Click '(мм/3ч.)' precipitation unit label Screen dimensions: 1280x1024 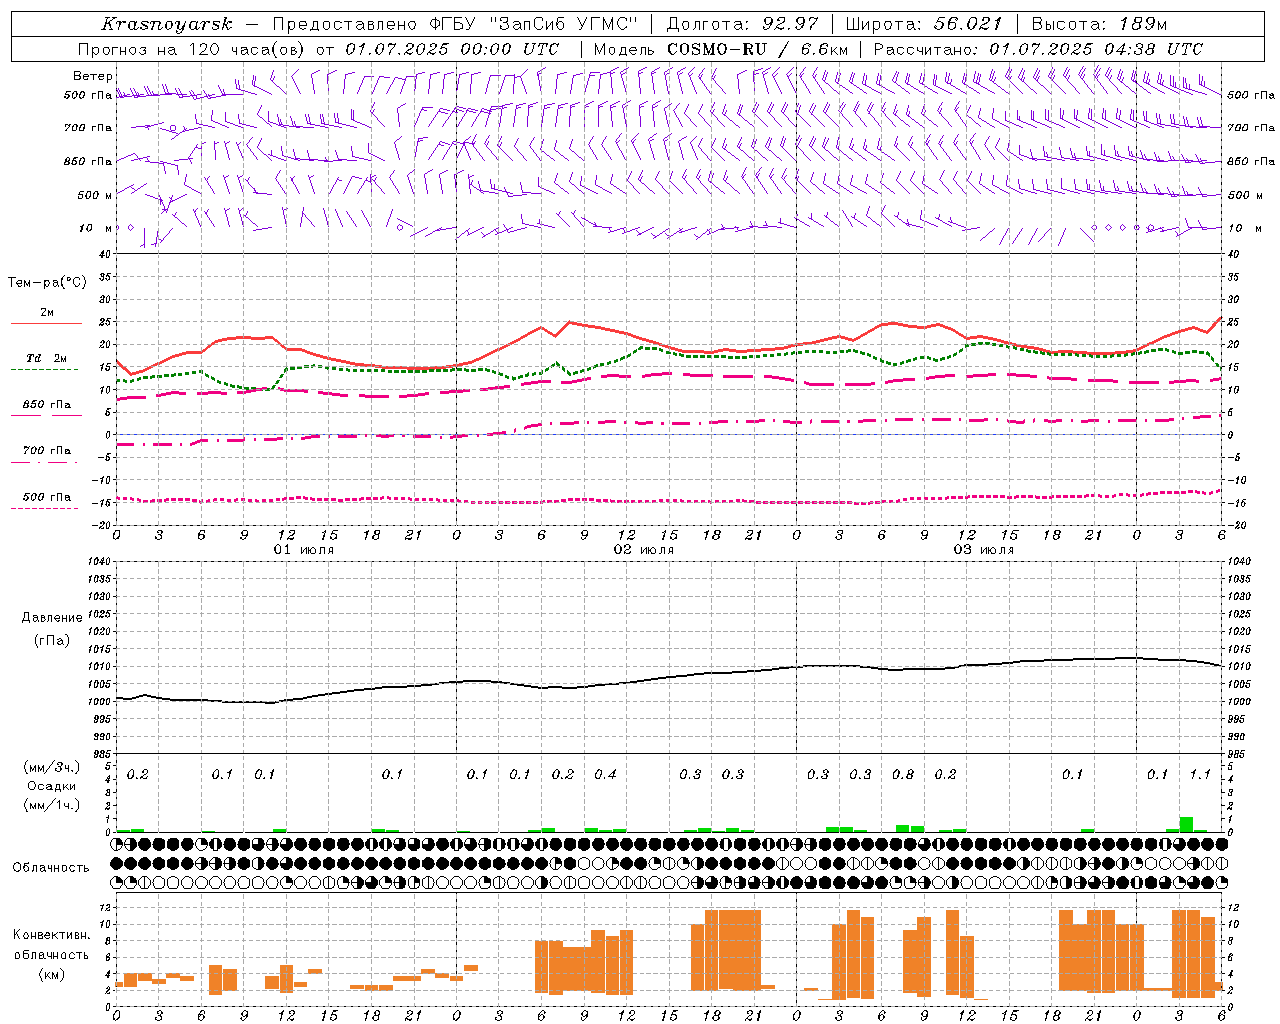pyautogui.click(x=52, y=767)
